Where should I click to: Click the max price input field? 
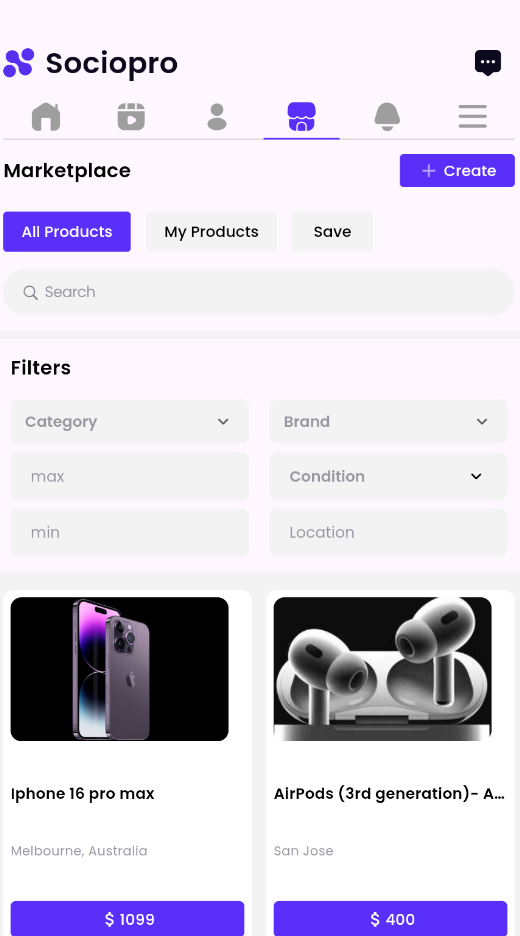click(x=130, y=476)
